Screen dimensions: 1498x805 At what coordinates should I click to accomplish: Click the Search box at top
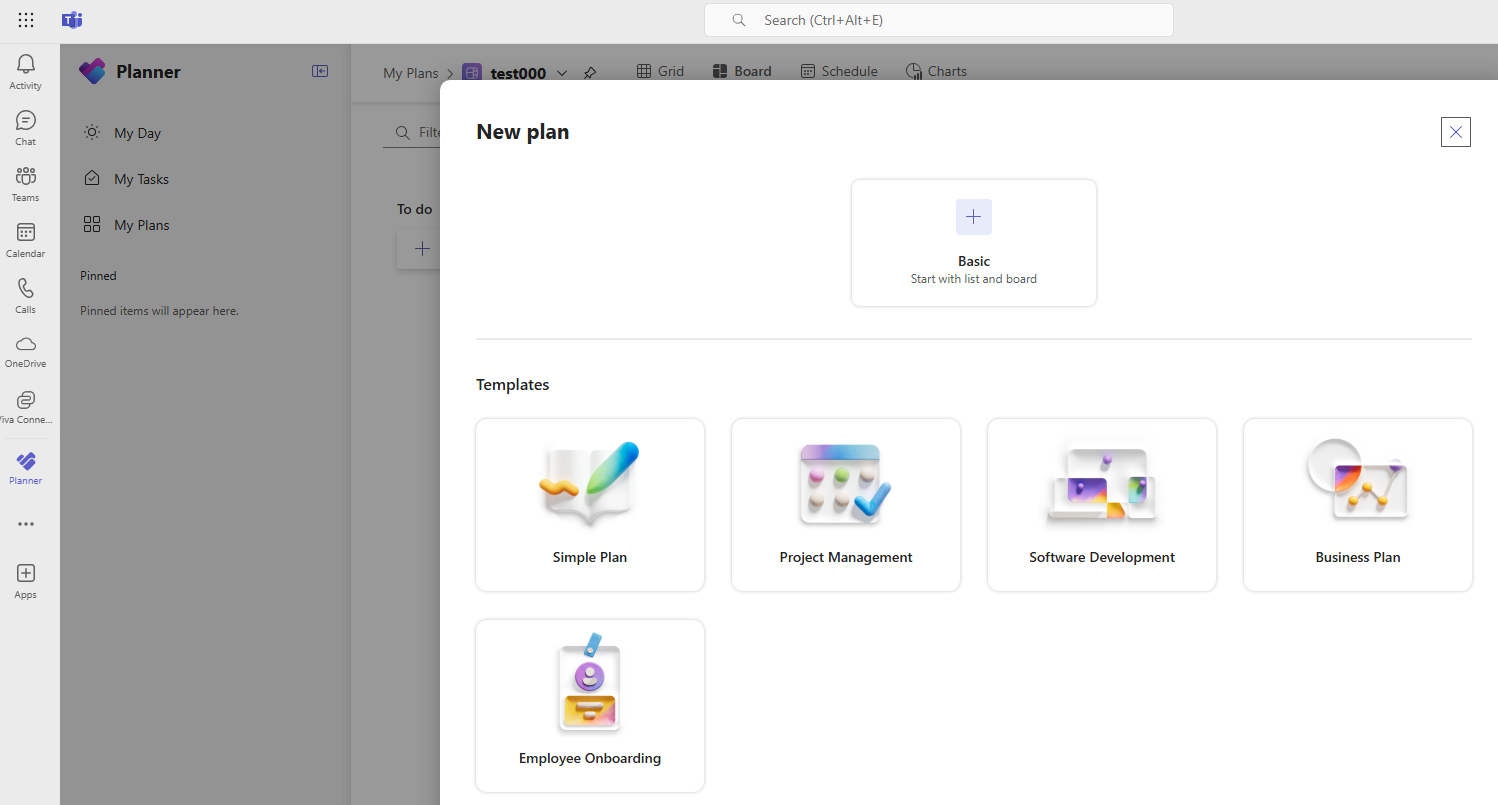(939, 20)
